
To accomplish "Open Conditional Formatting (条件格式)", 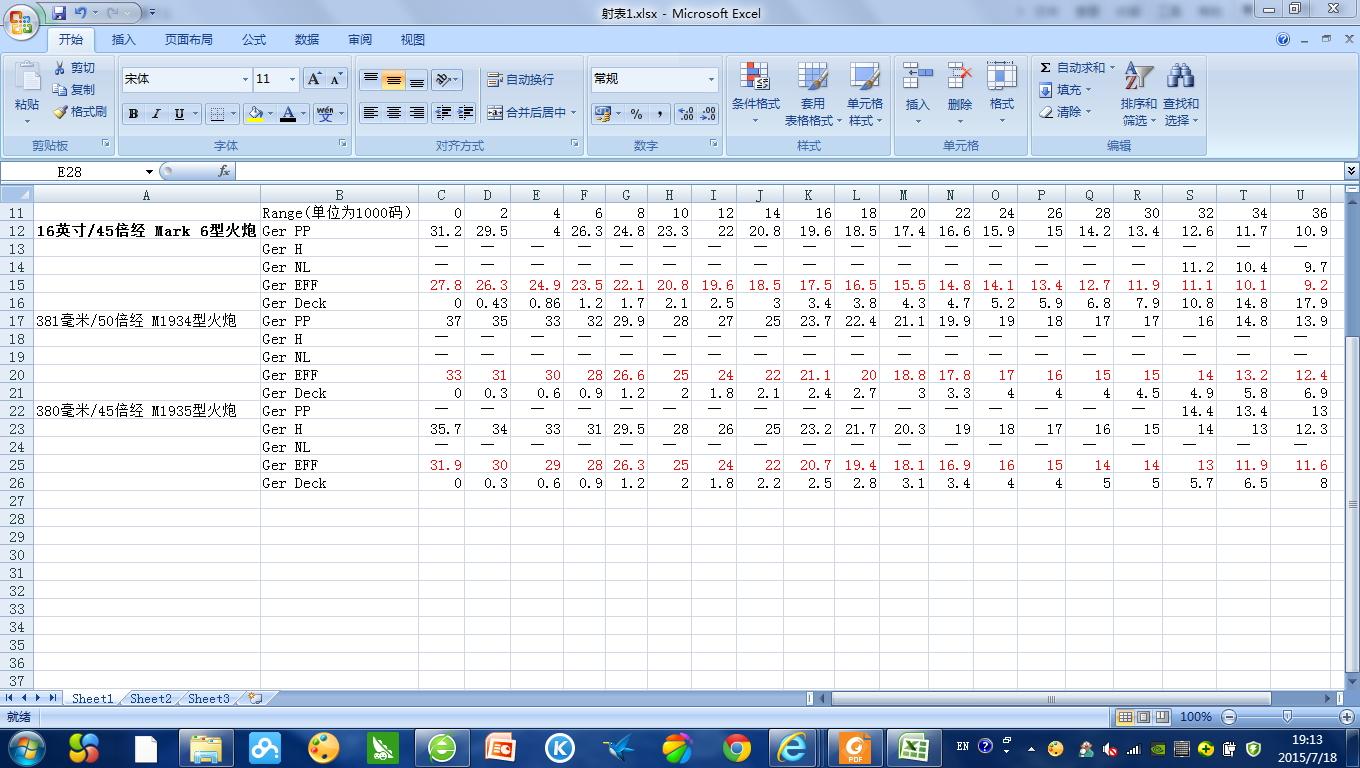I will tap(755, 95).
